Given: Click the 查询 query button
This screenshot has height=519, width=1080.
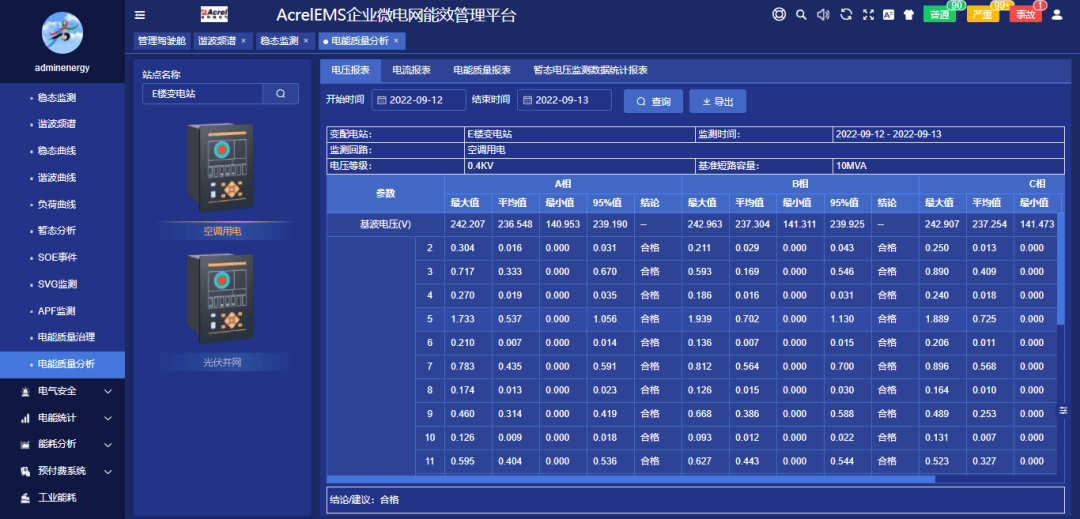Looking at the screenshot, I should [x=653, y=101].
